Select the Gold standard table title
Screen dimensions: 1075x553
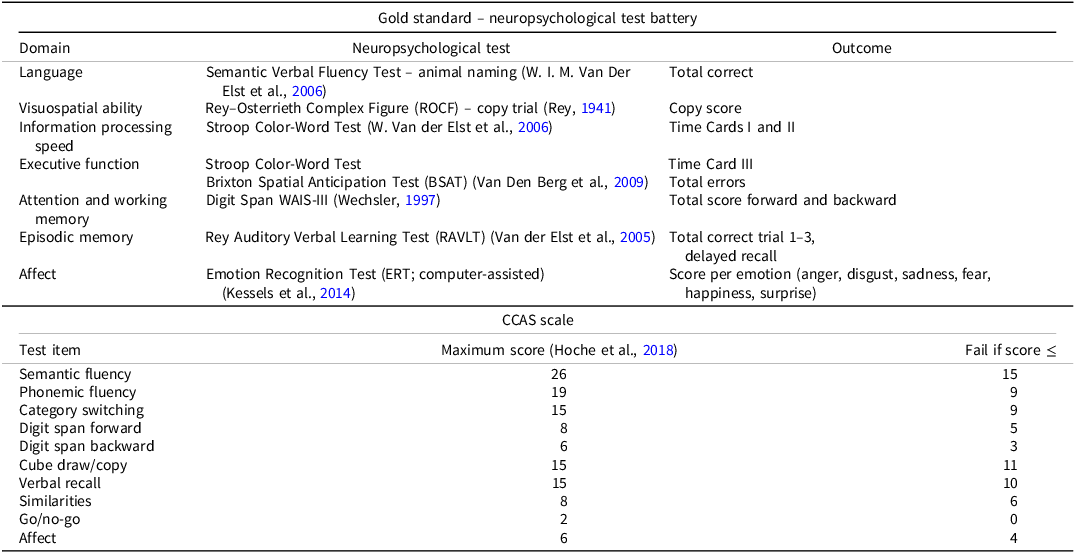point(537,18)
